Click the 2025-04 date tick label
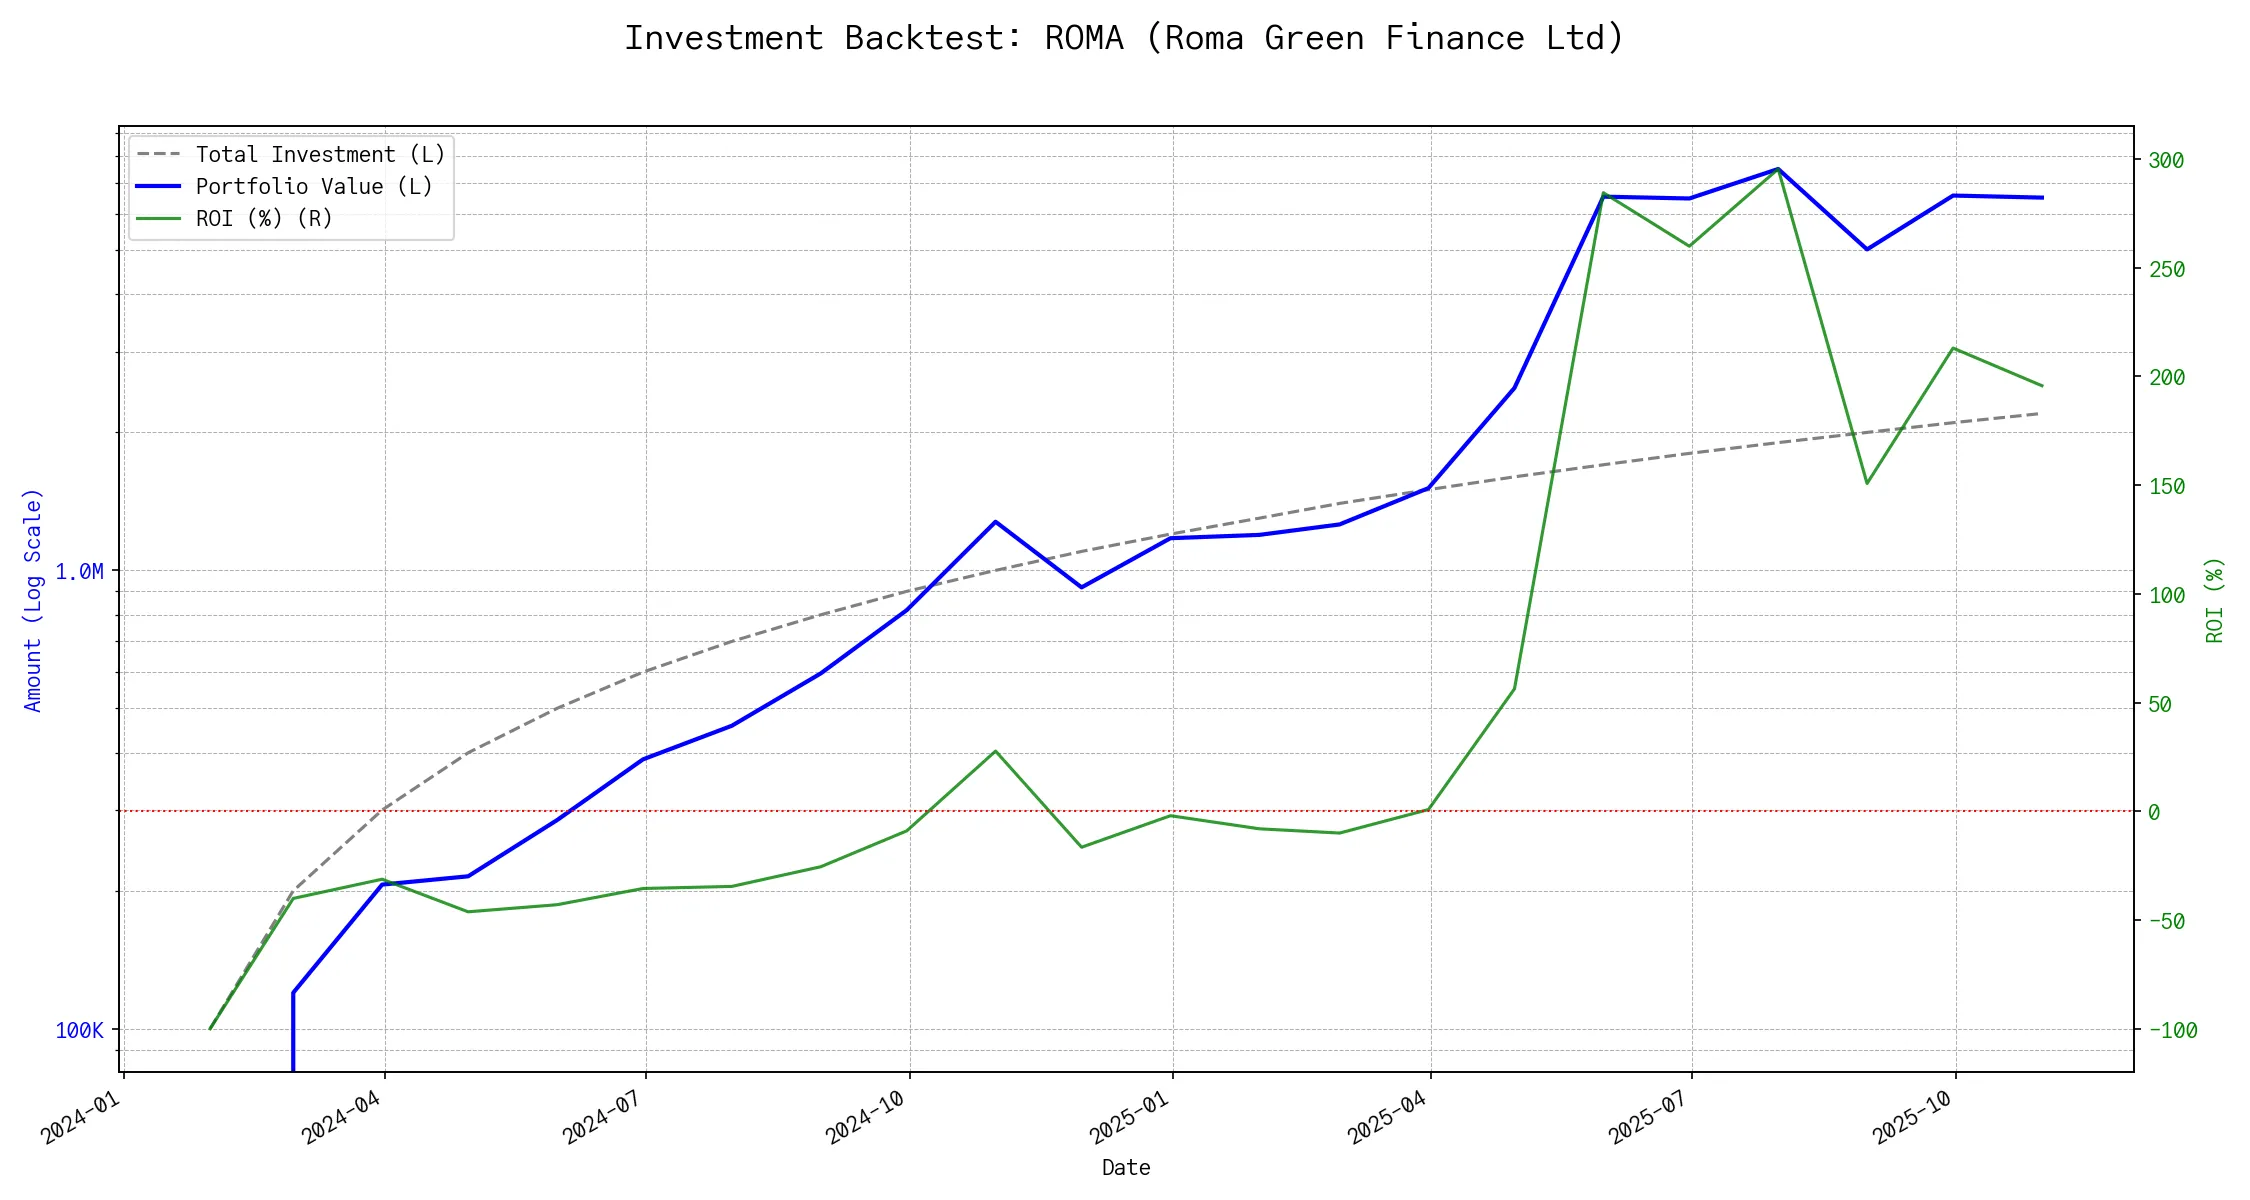 [1387, 1116]
